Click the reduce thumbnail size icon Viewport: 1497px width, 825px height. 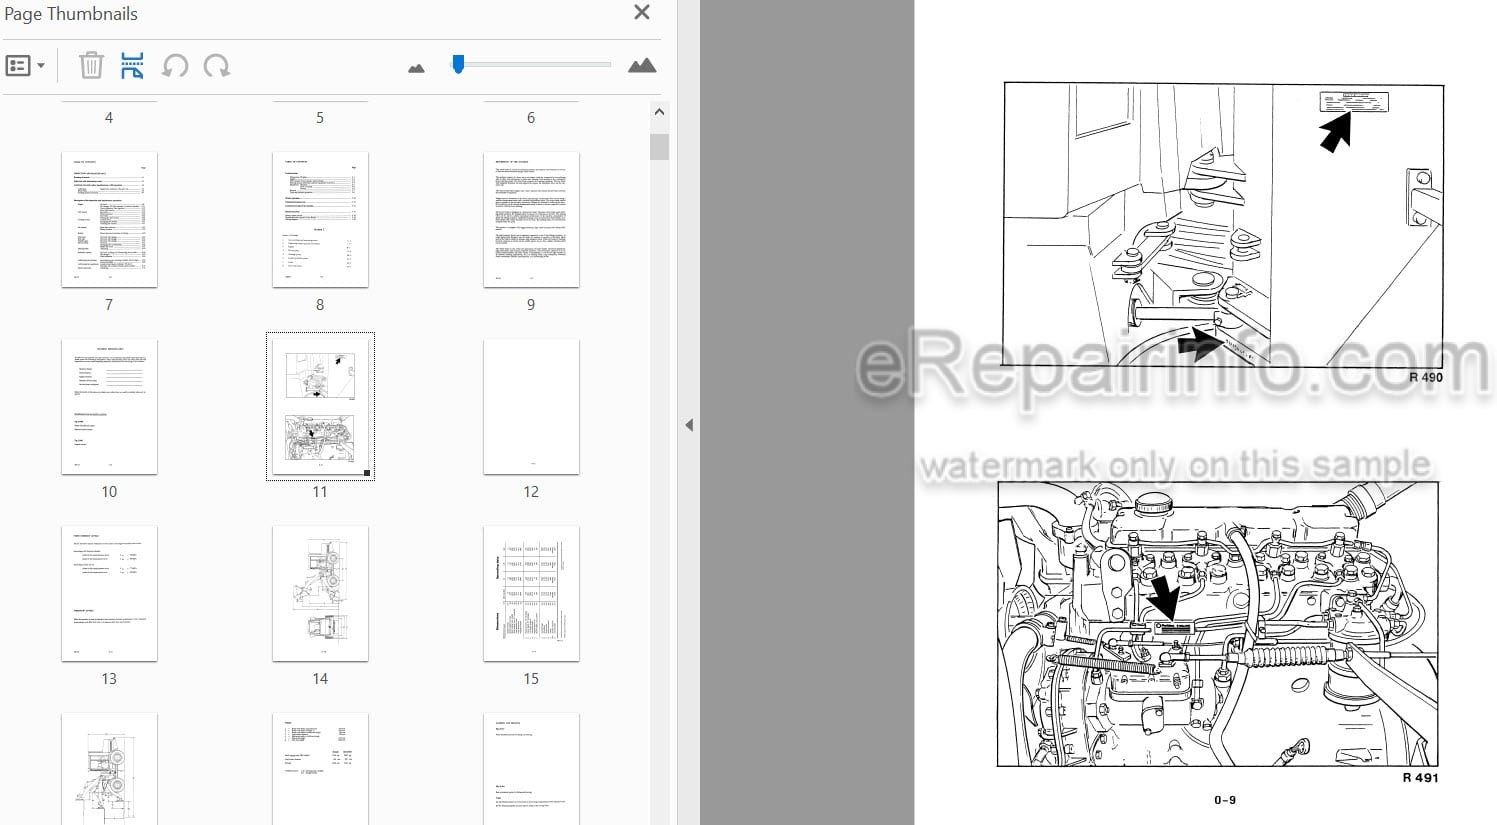coord(417,68)
